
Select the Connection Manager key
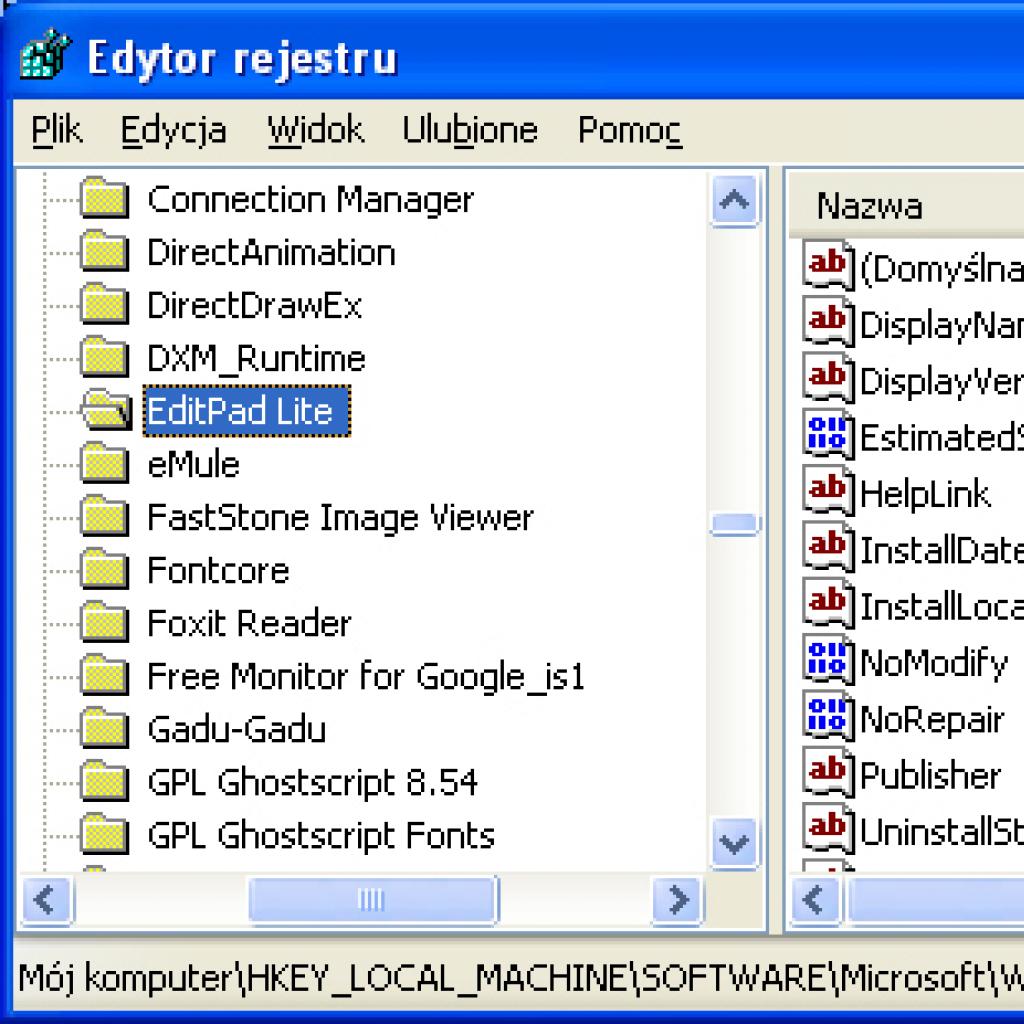point(310,200)
